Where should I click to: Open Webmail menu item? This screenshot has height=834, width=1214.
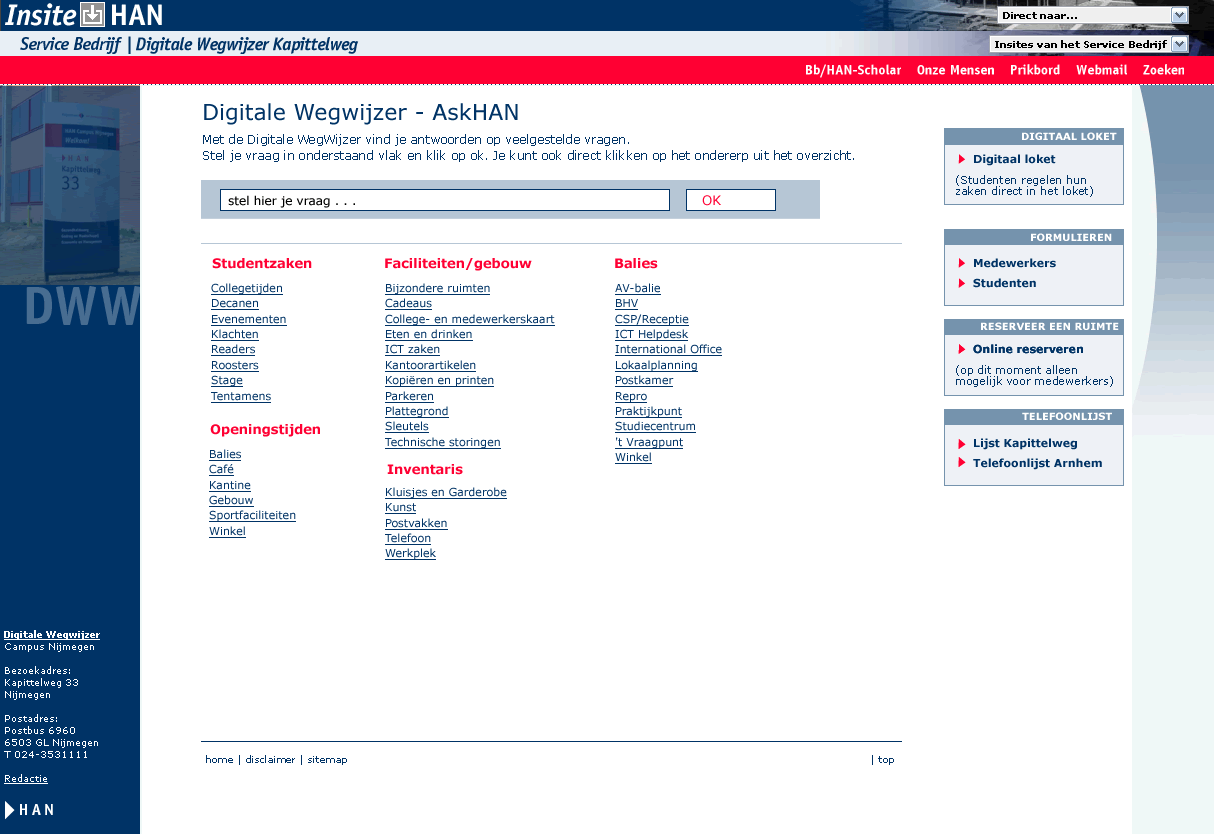1101,70
